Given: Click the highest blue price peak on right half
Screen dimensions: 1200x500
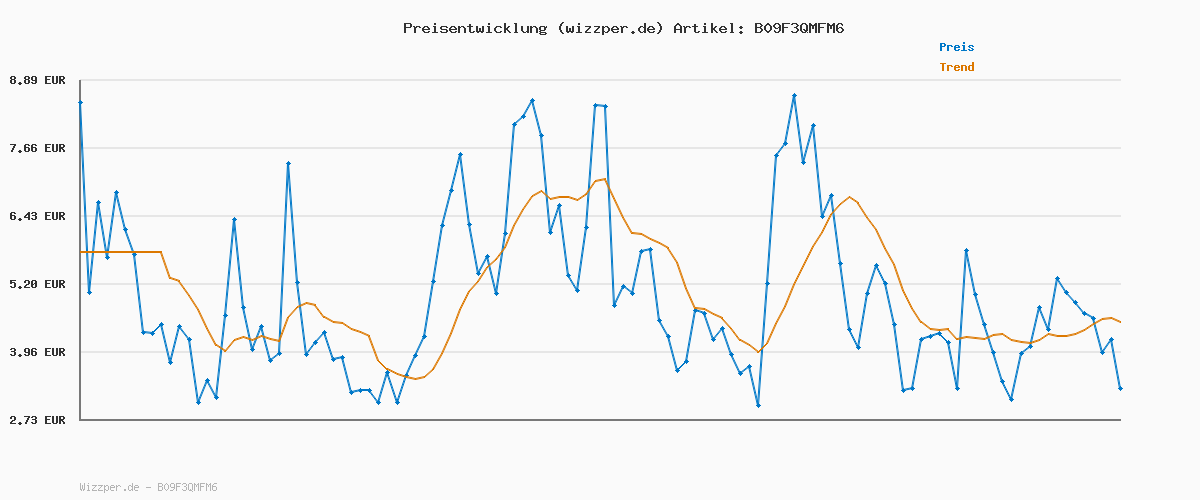Looking at the screenshot, I should pyautogui.click(x=794, y=95).
